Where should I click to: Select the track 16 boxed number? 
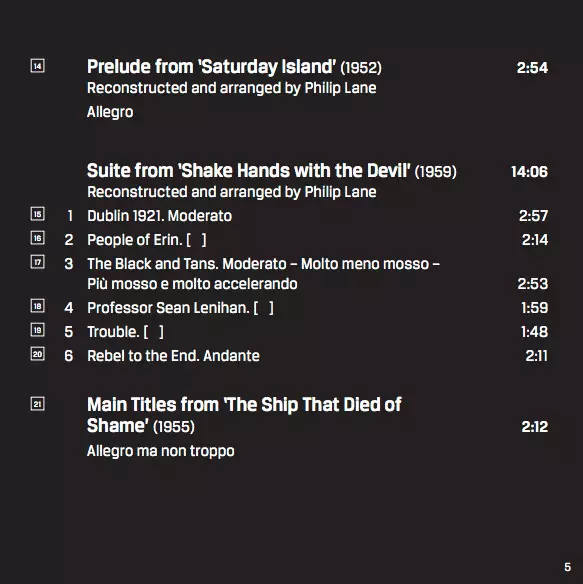tap(37, 238)
